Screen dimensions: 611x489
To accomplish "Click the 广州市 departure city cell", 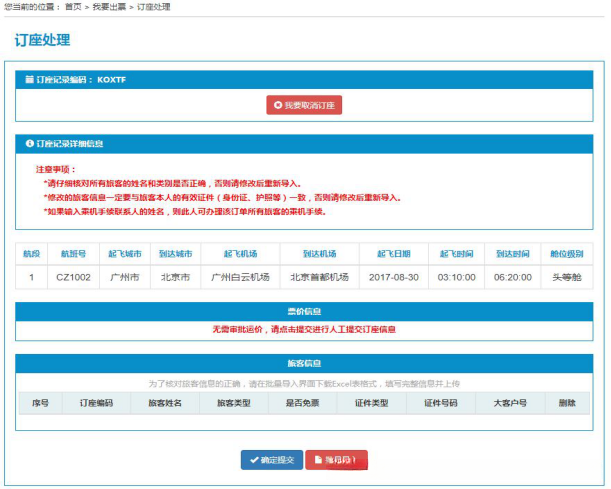I will coord(125,277).
